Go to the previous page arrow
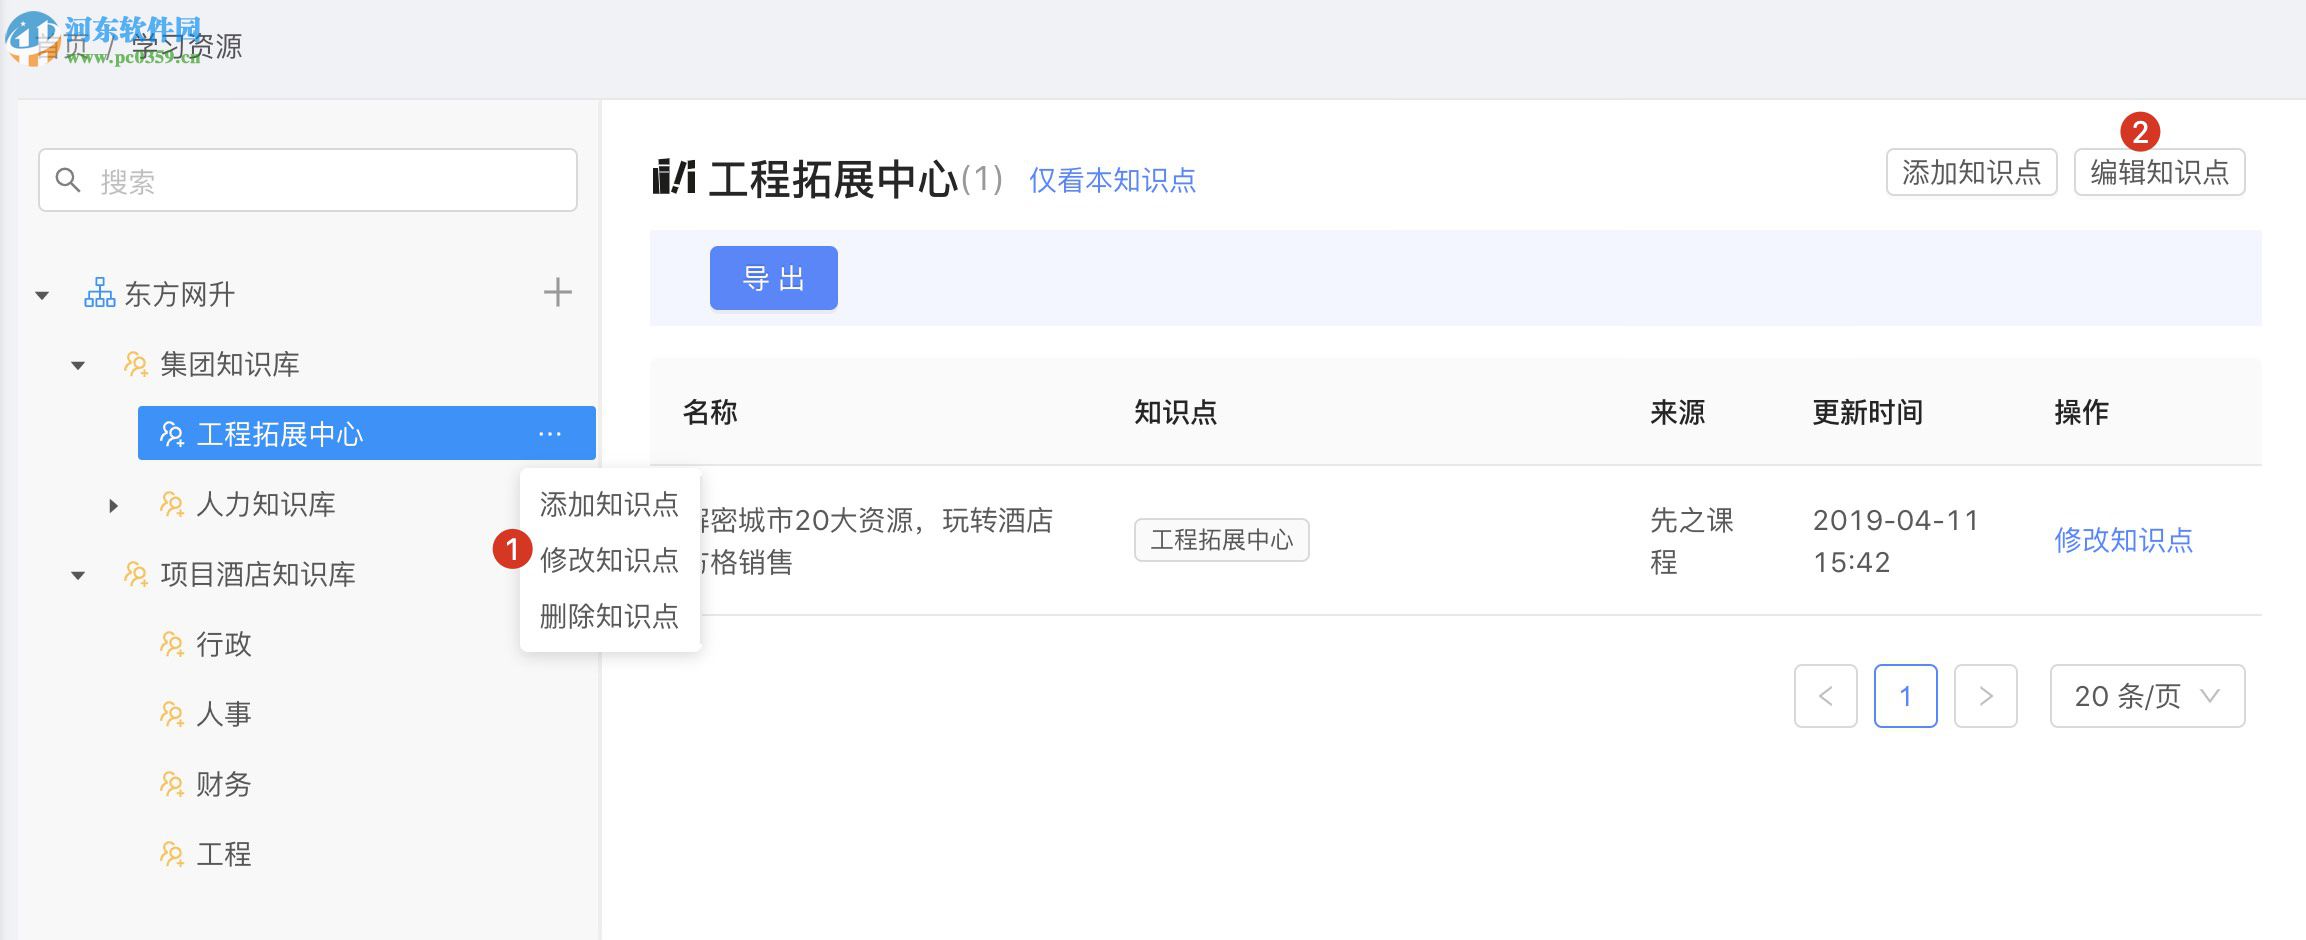Viewport: 2306px width, 940px height. [1825, 696]
